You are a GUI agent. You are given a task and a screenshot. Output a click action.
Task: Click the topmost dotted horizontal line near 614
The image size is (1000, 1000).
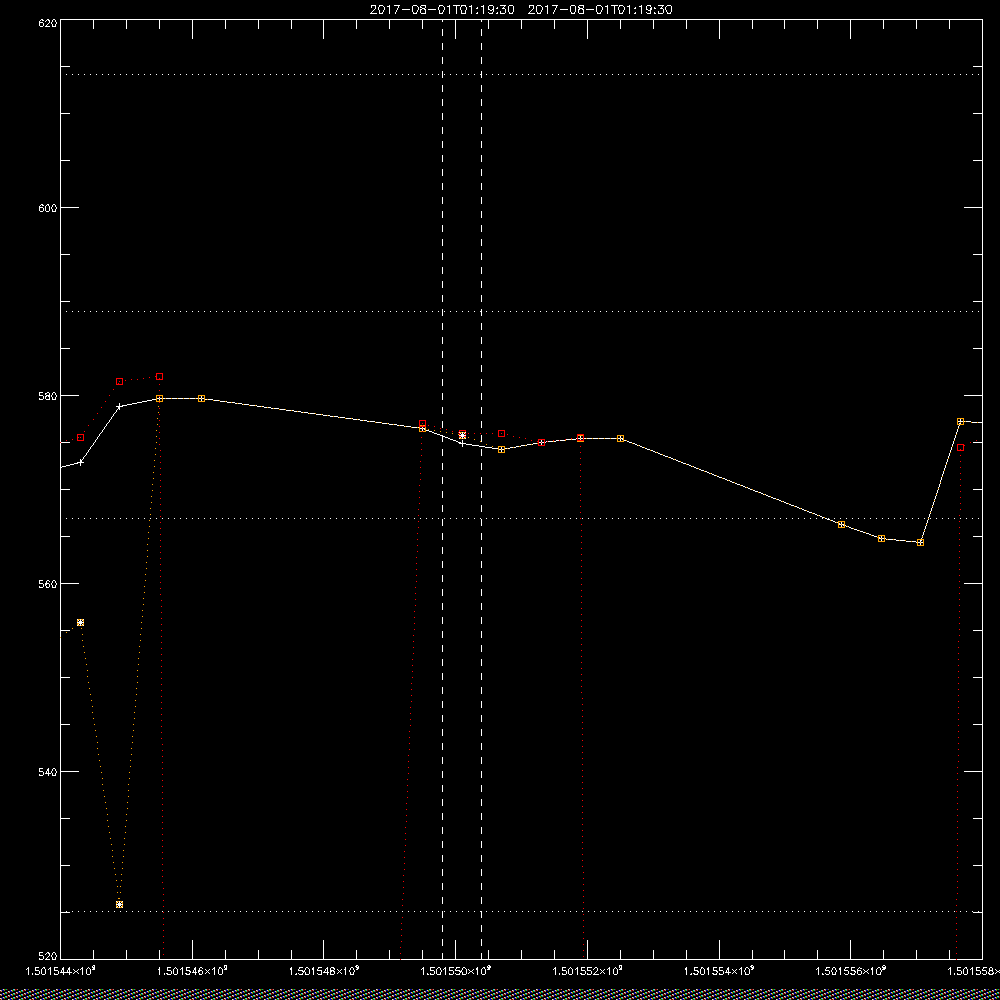tap(521, 75)
